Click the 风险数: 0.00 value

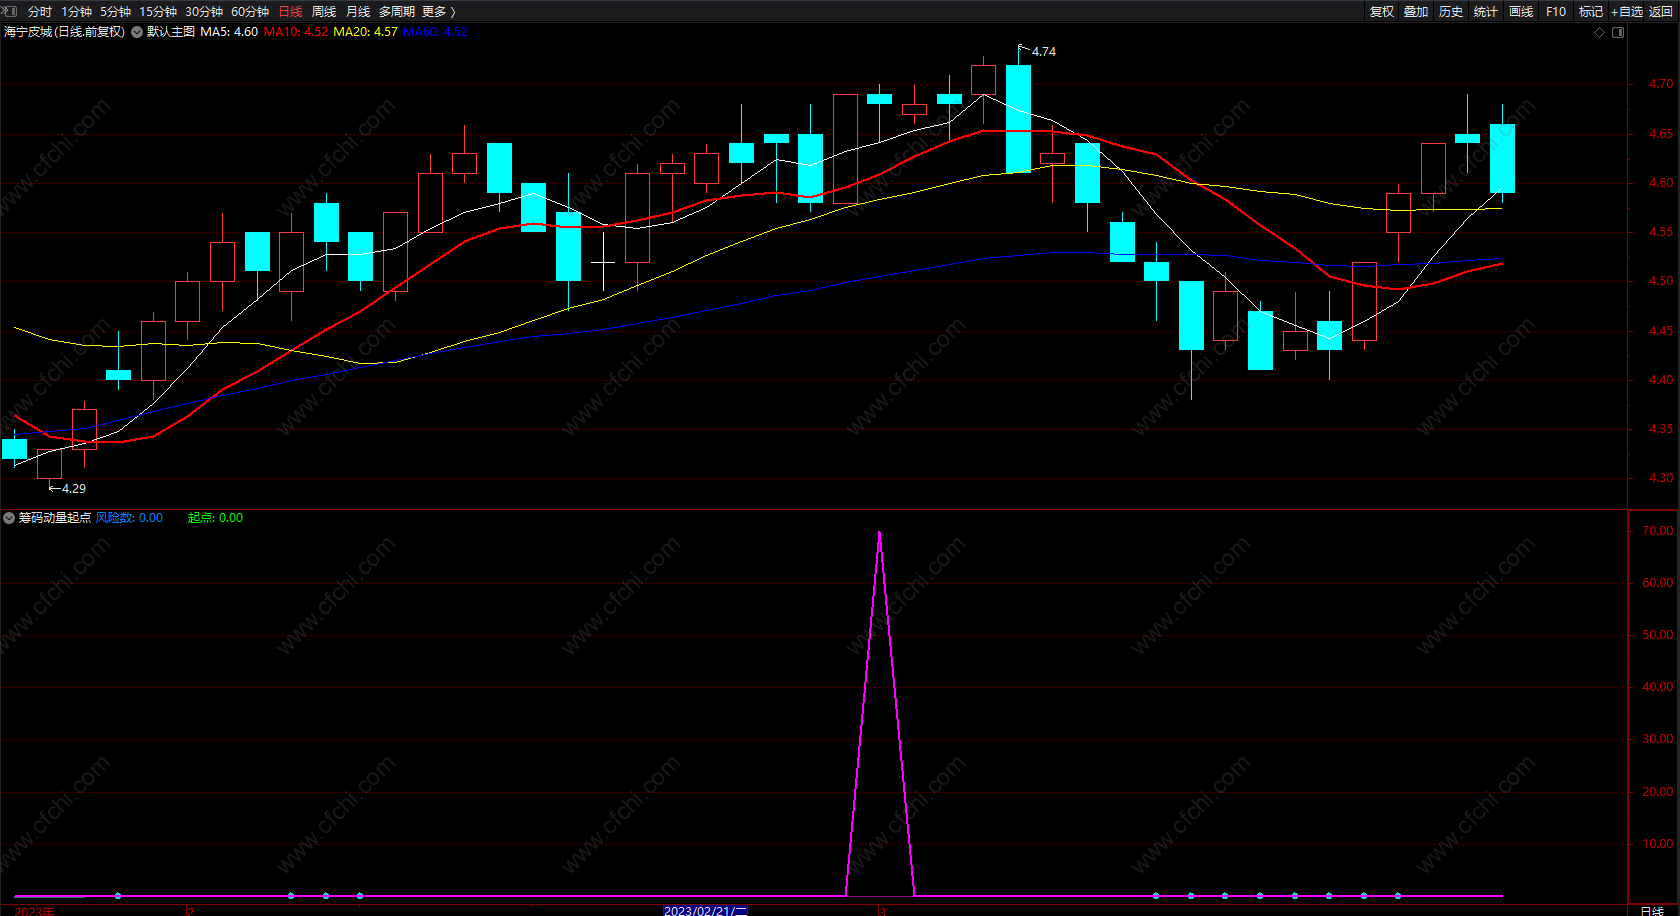[129, 518]
